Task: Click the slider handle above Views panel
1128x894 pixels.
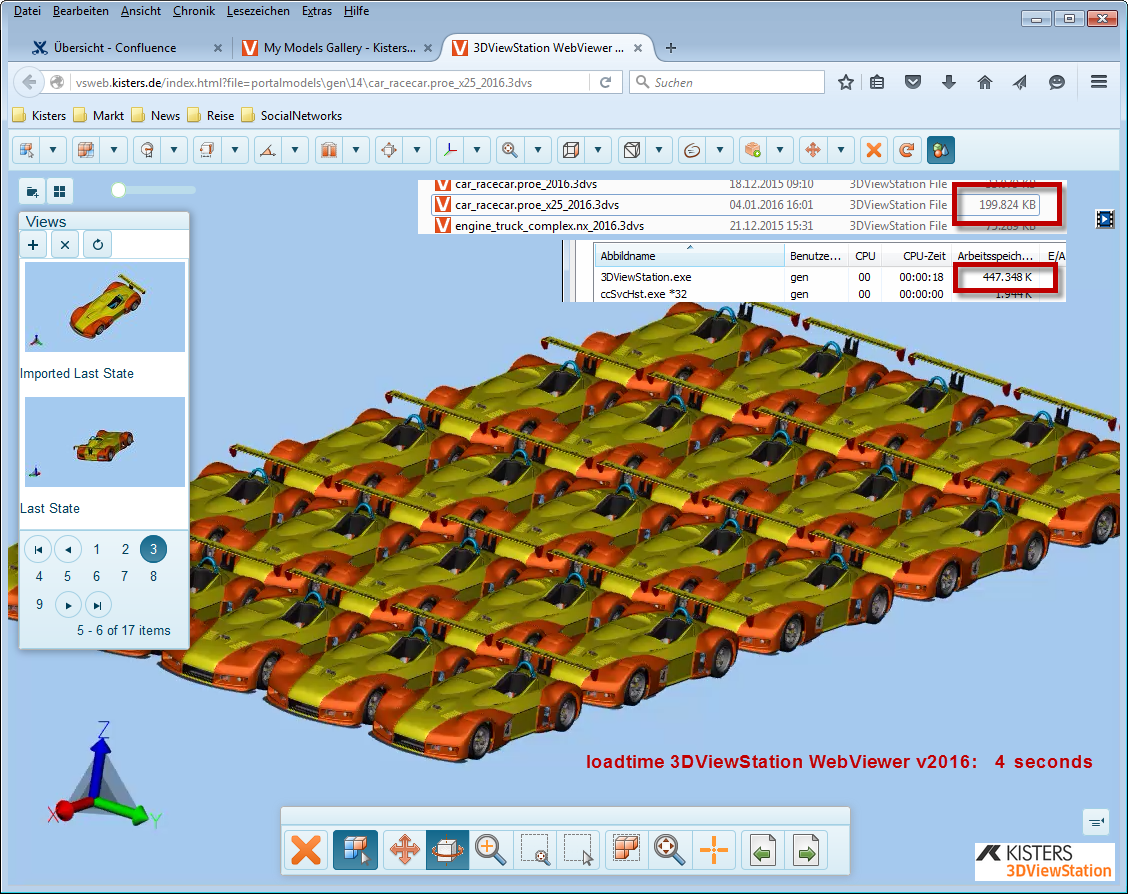Action: coord(118,190)
